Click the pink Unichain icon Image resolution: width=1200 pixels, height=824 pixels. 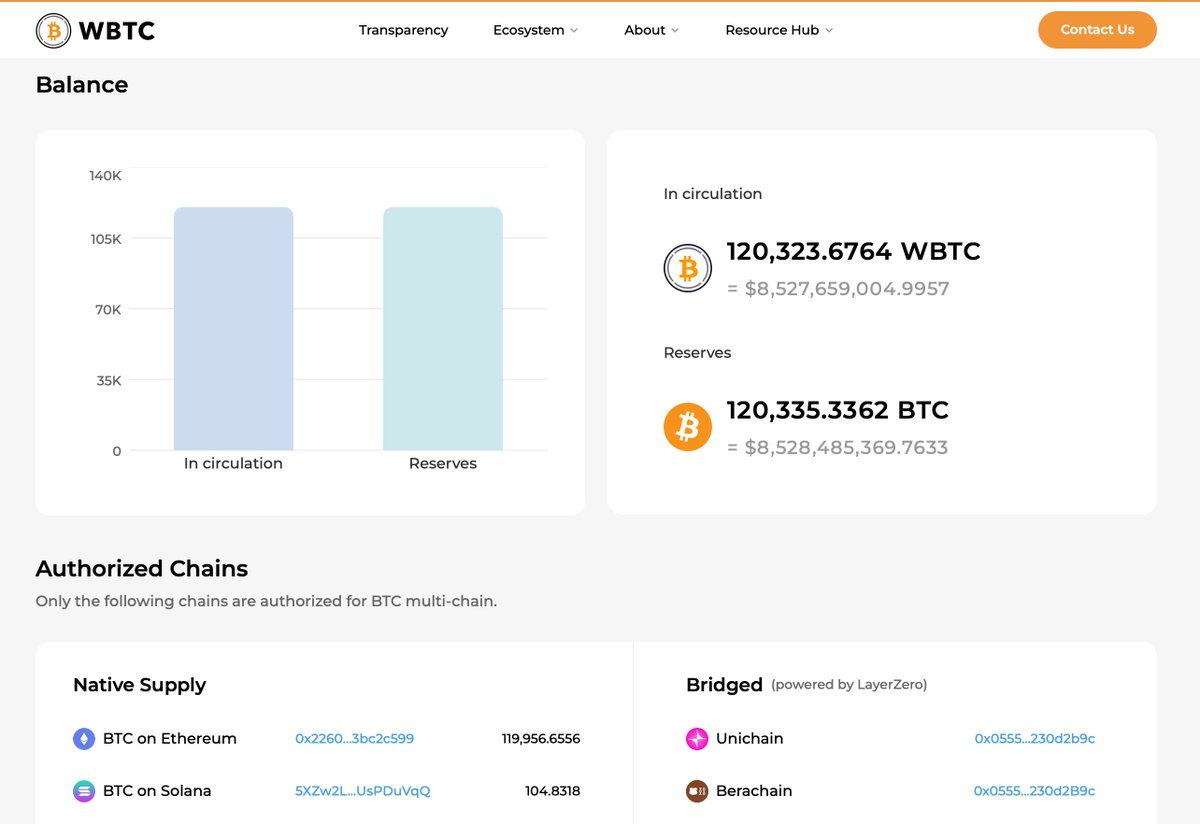click(x=697, y=739)
